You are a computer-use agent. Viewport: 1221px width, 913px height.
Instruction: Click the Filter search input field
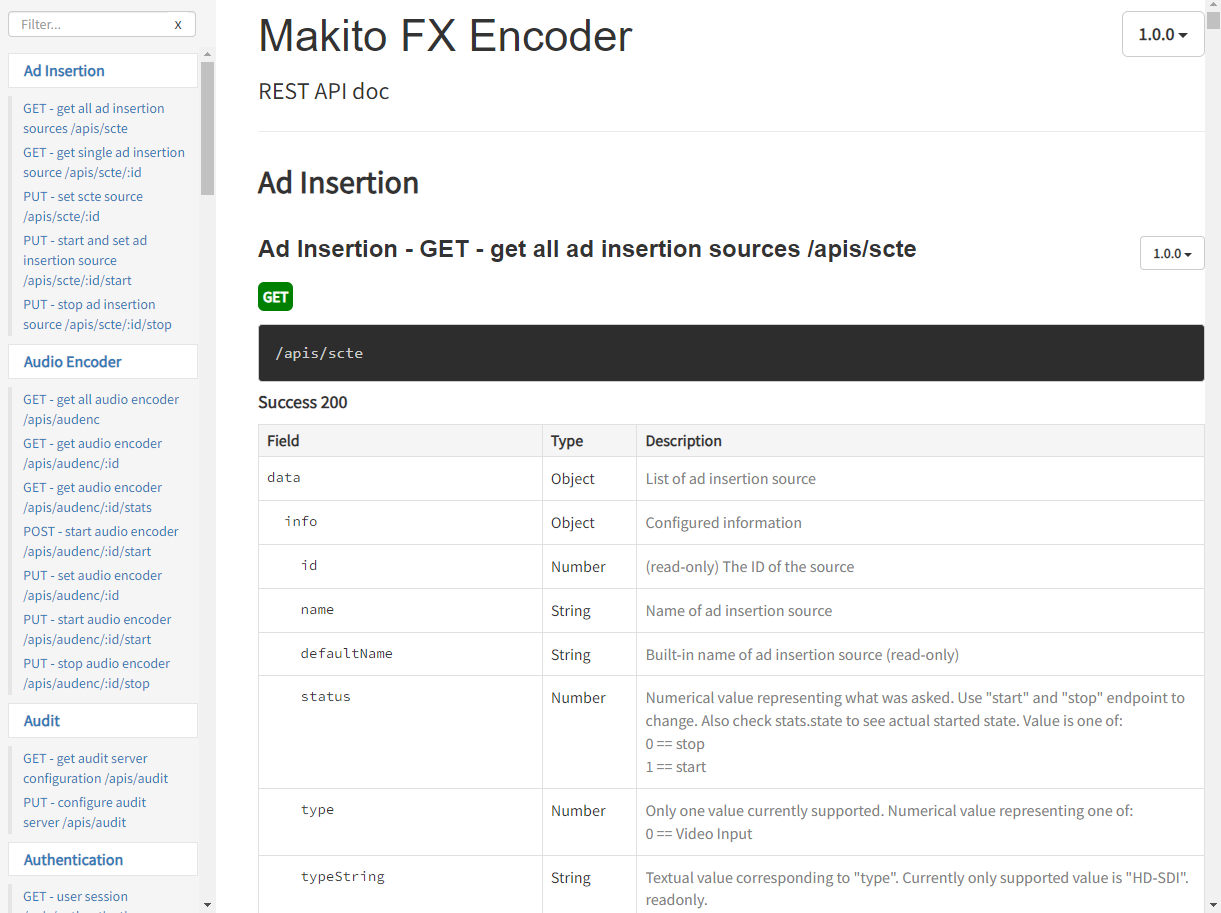[x=90, y=25]
